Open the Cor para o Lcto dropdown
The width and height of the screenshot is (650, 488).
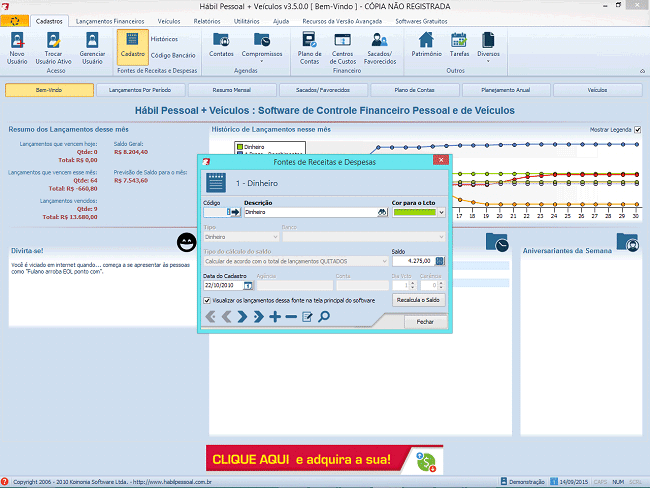click(441, 212)
